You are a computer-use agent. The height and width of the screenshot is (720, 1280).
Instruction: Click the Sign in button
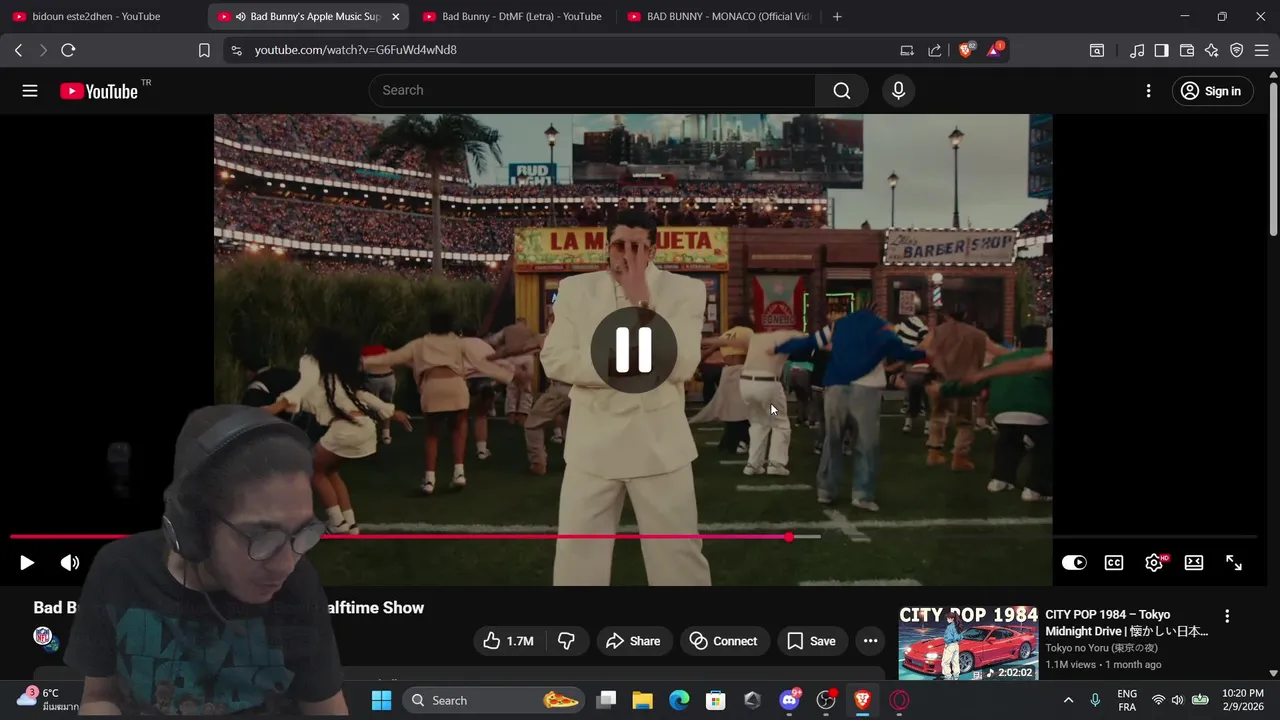(x=1211, y=91)
